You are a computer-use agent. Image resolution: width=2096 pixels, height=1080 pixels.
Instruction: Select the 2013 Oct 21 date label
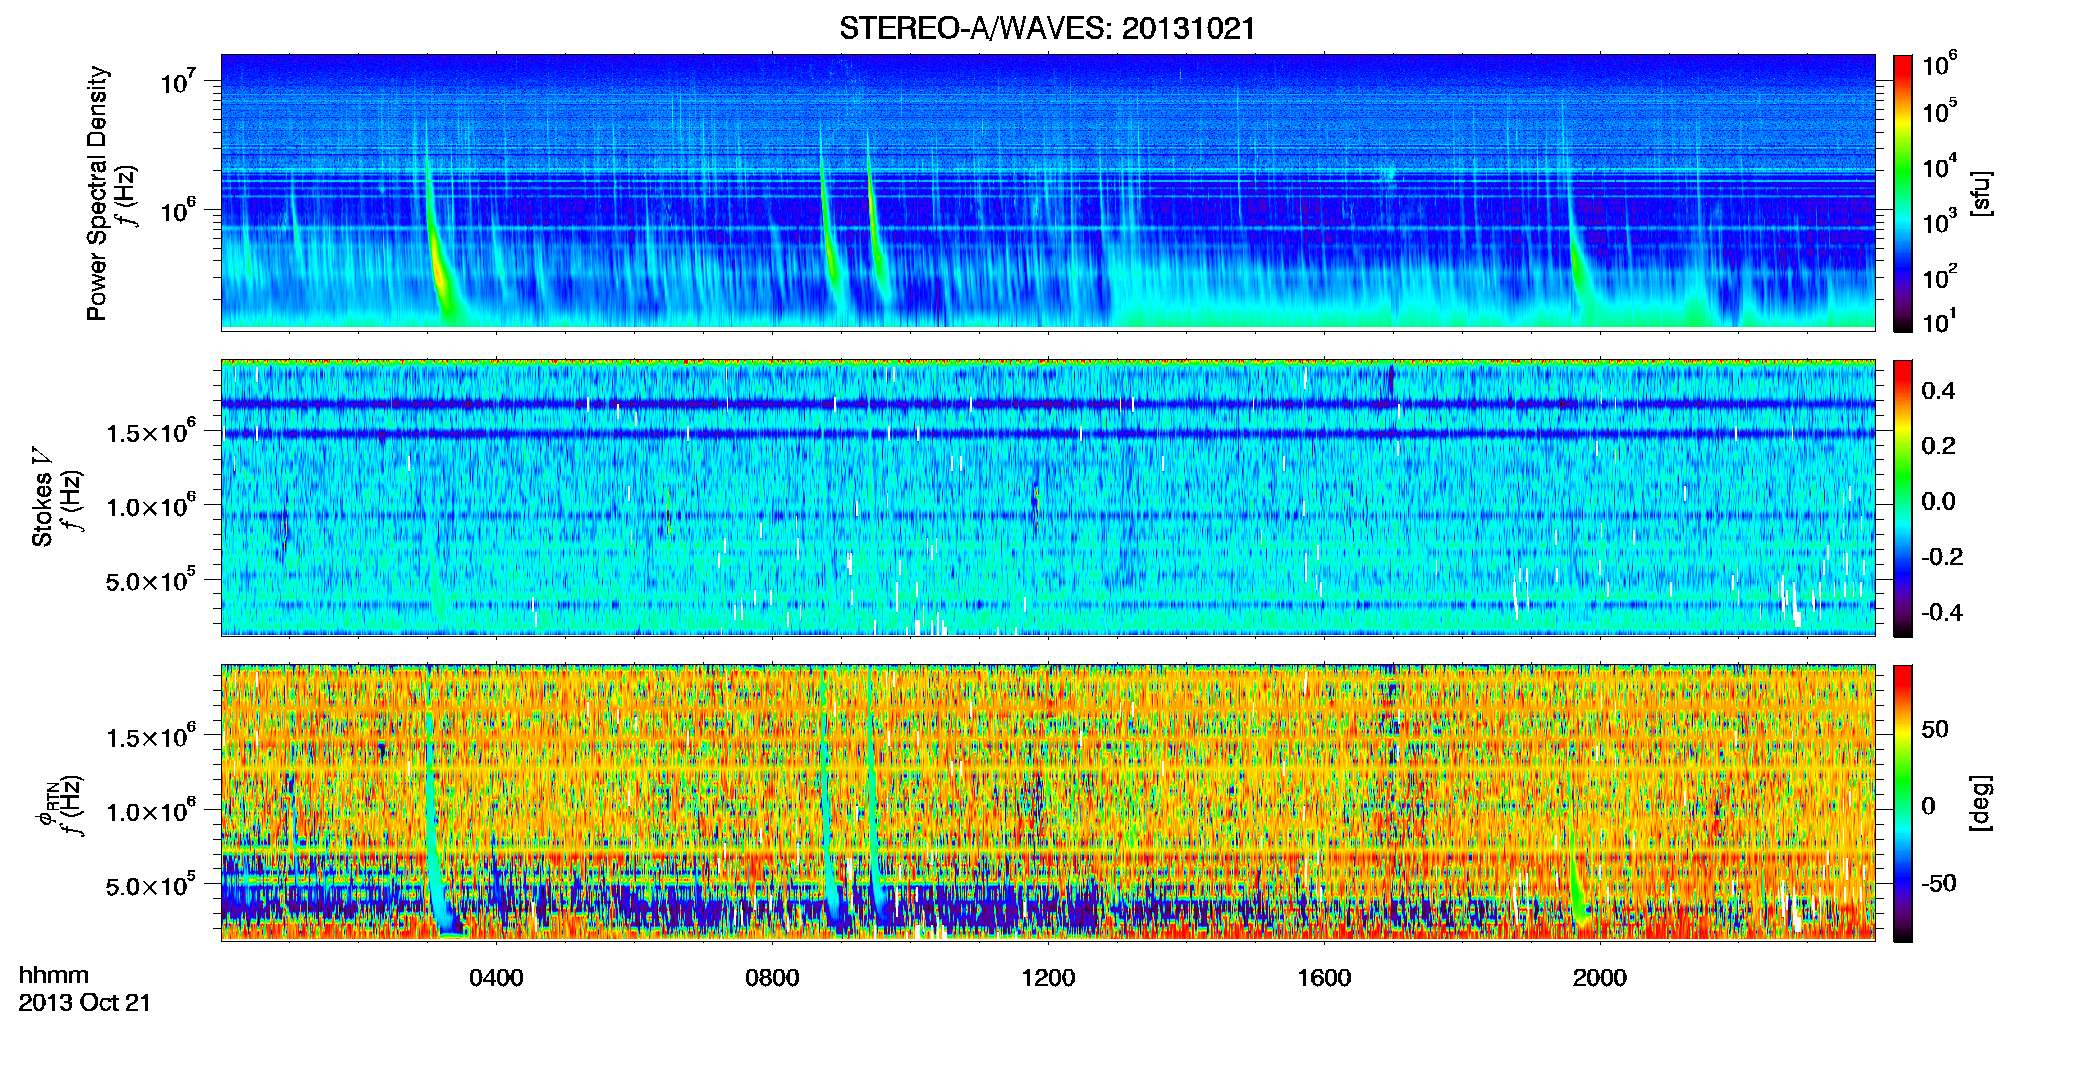pos(85,1003)
